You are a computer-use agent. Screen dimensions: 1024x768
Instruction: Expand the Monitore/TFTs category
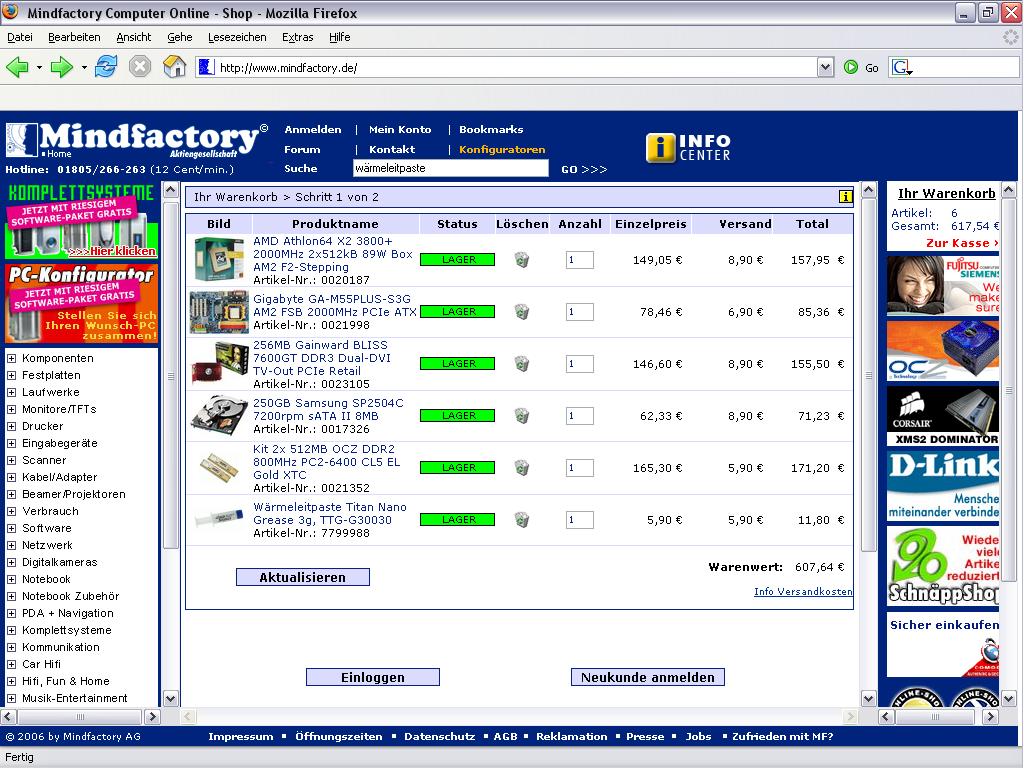coord(11,409)
